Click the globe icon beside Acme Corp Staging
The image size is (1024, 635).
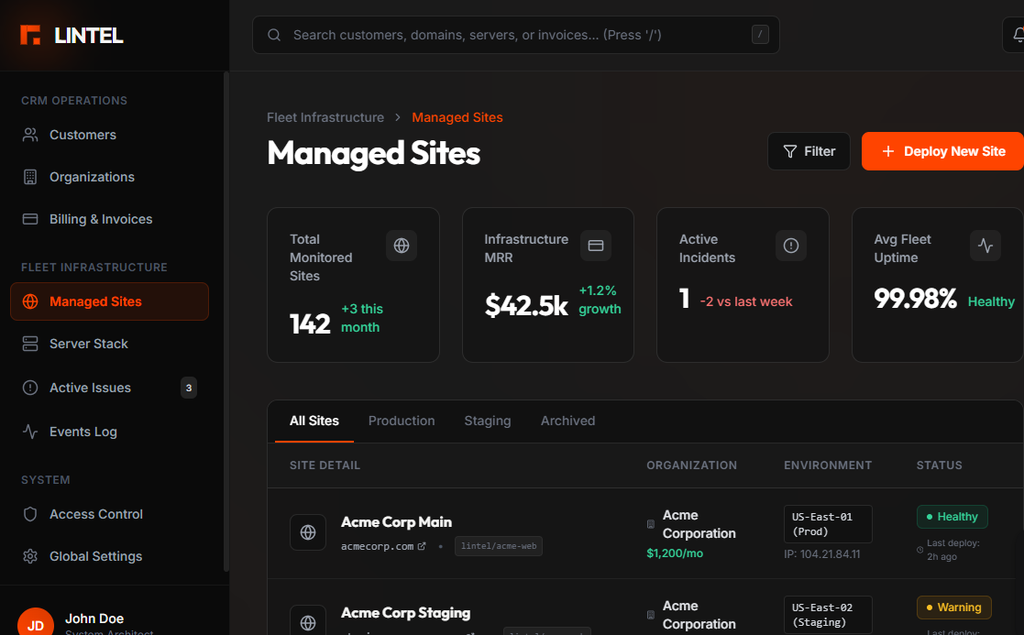point(308,623)
